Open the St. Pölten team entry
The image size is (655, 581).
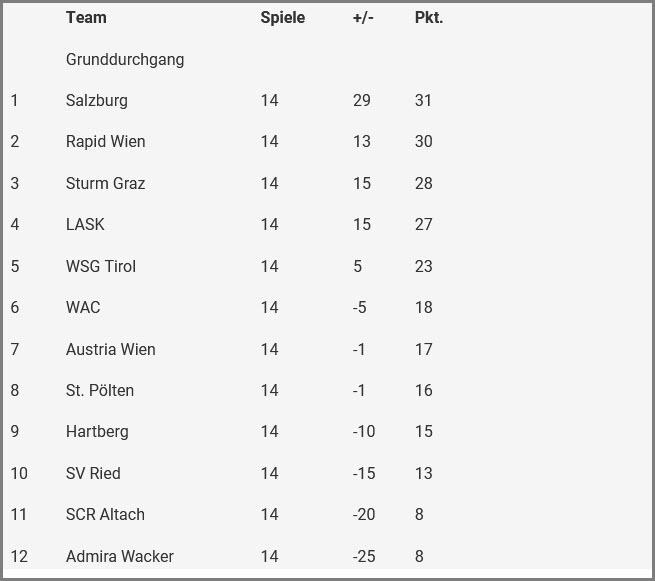tap(99, 390)
